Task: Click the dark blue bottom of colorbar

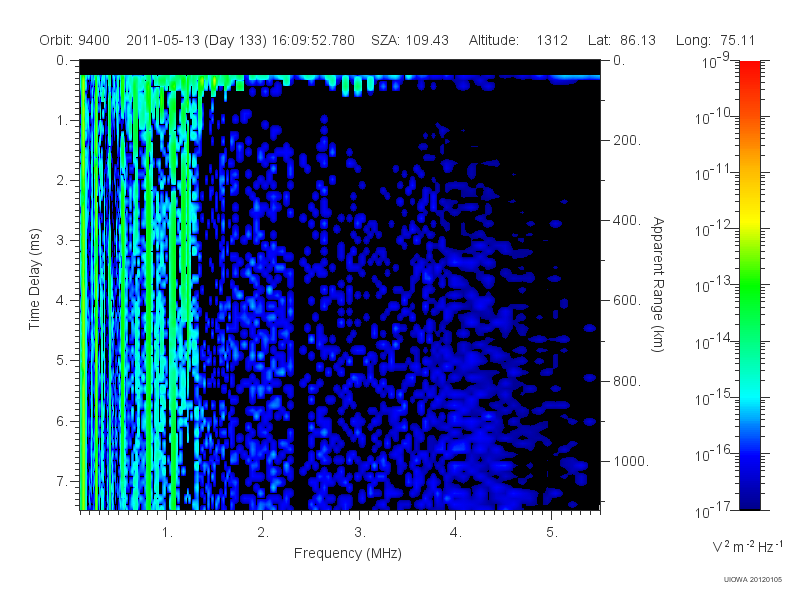Action: [749, 500]
